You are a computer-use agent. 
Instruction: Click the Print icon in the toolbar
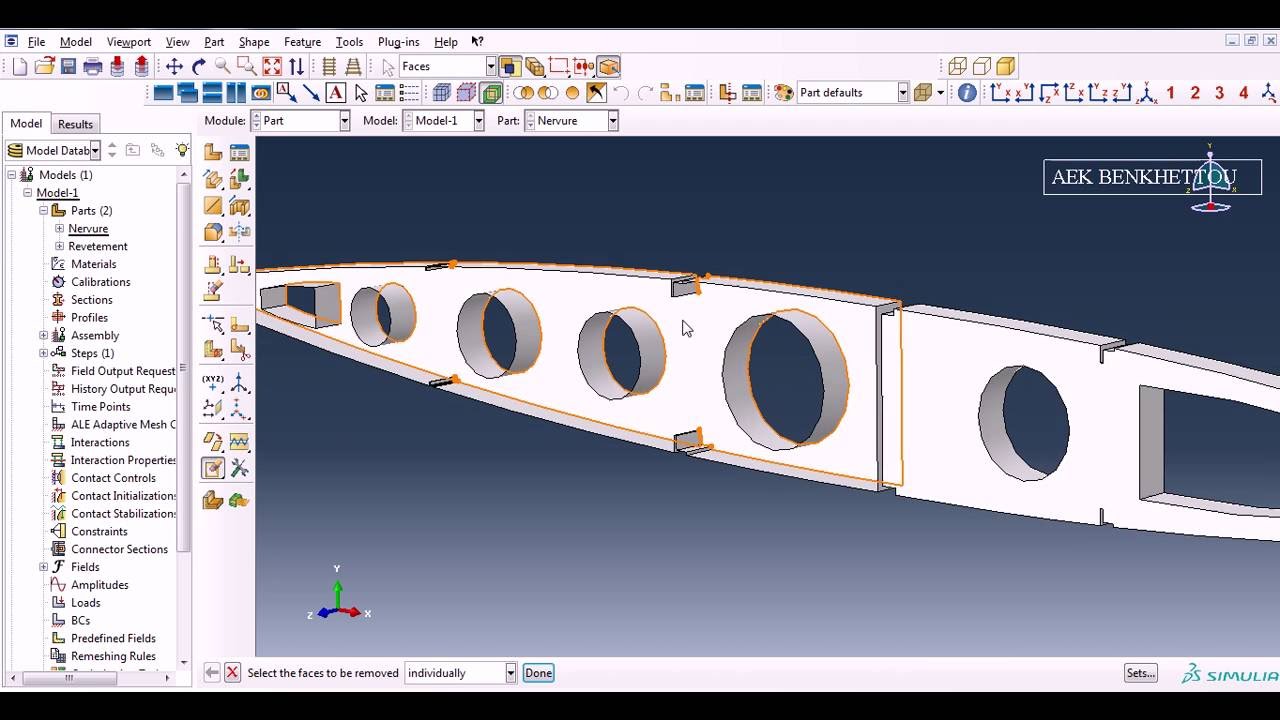tap(93, 66)
